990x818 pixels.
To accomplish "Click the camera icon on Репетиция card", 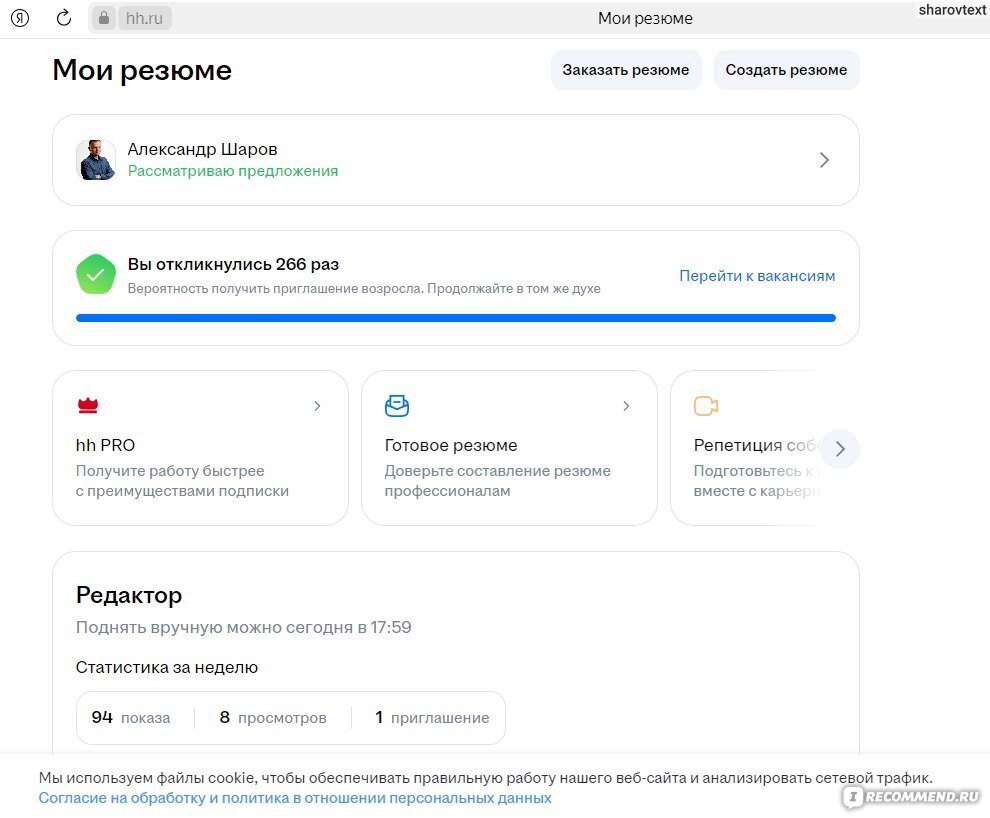I will [x=706, y=405].
